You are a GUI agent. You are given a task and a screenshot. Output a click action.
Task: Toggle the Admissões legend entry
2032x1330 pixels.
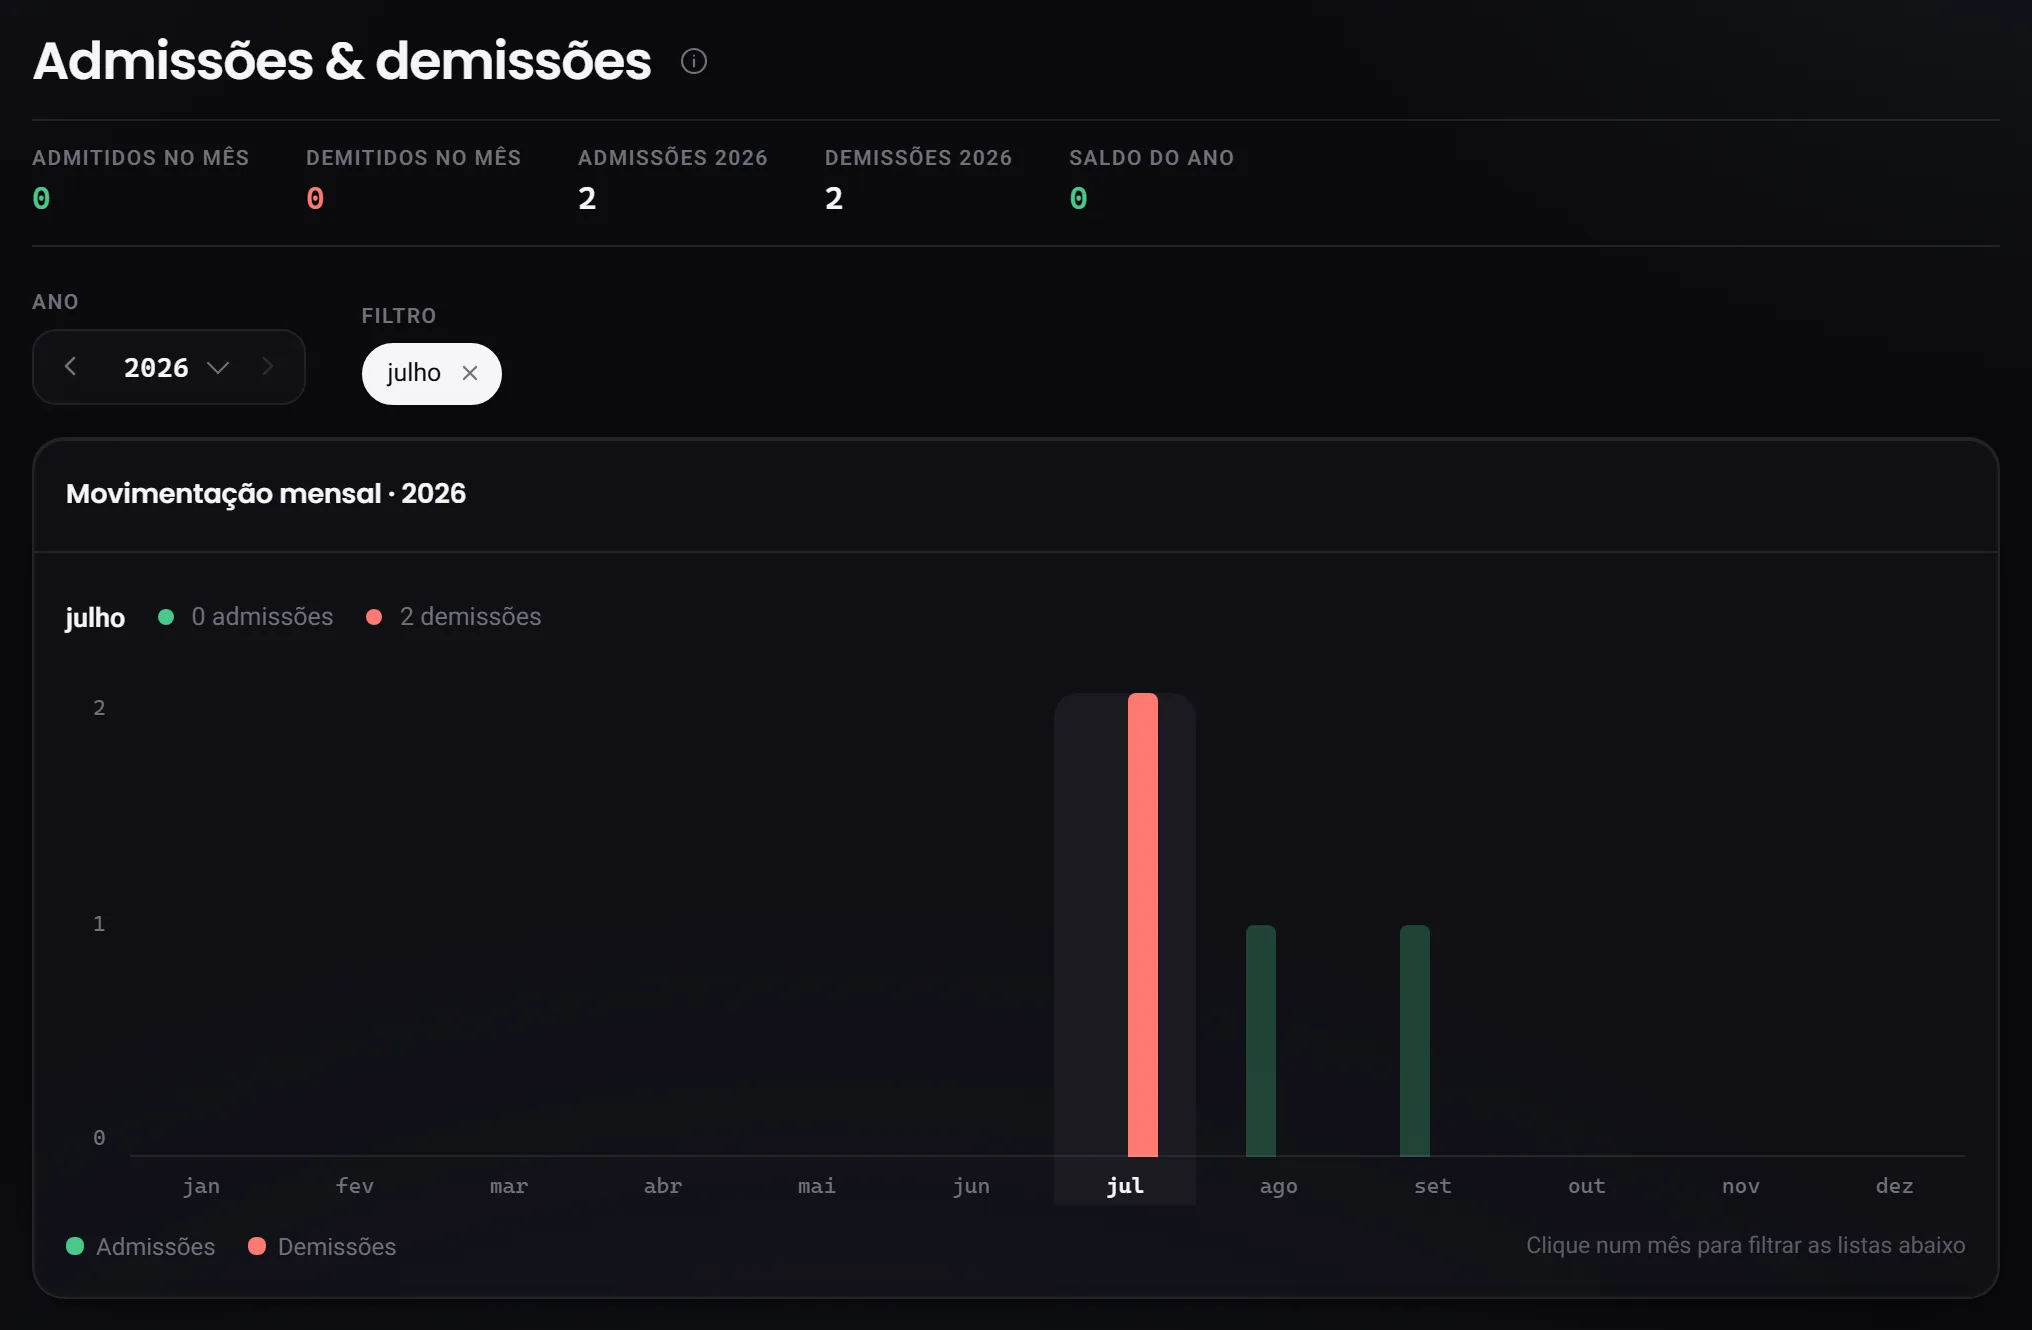pyautogui.click(x=141, y=1247)
